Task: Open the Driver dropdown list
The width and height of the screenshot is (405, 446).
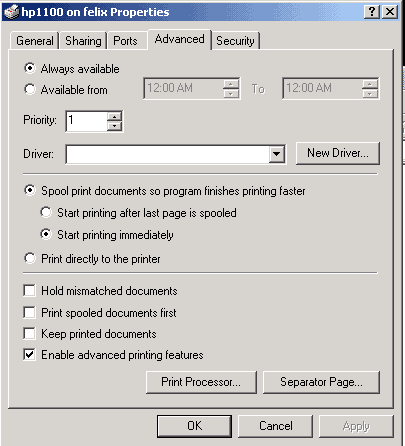Action: click(277, 154)
